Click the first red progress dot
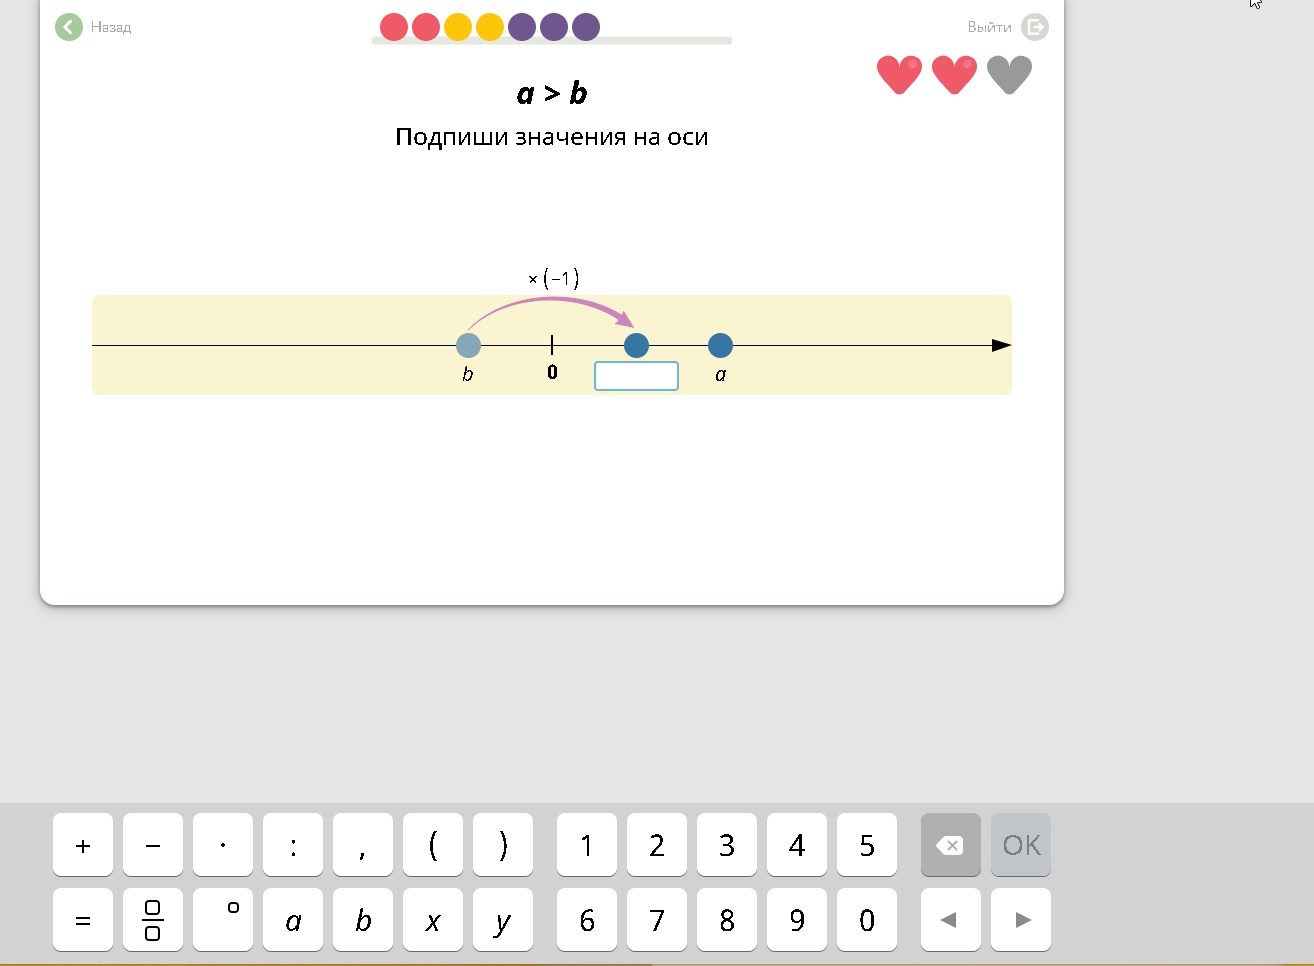 [394, 27]
